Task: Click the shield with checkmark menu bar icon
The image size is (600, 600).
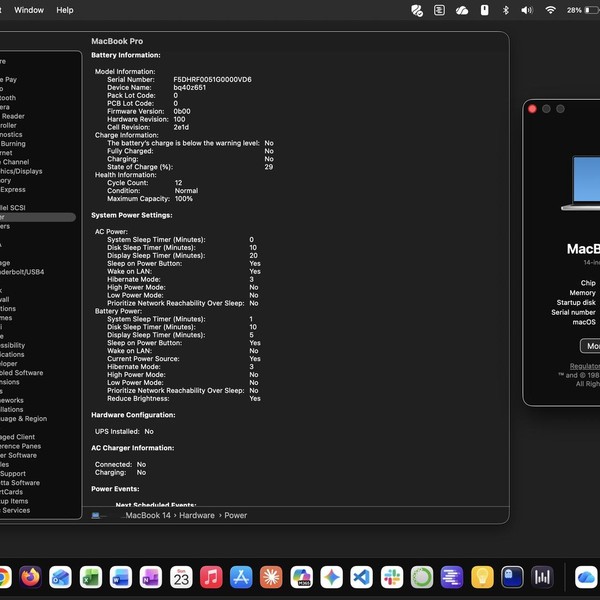Action: pyautogui.click(x=417, y=10)
